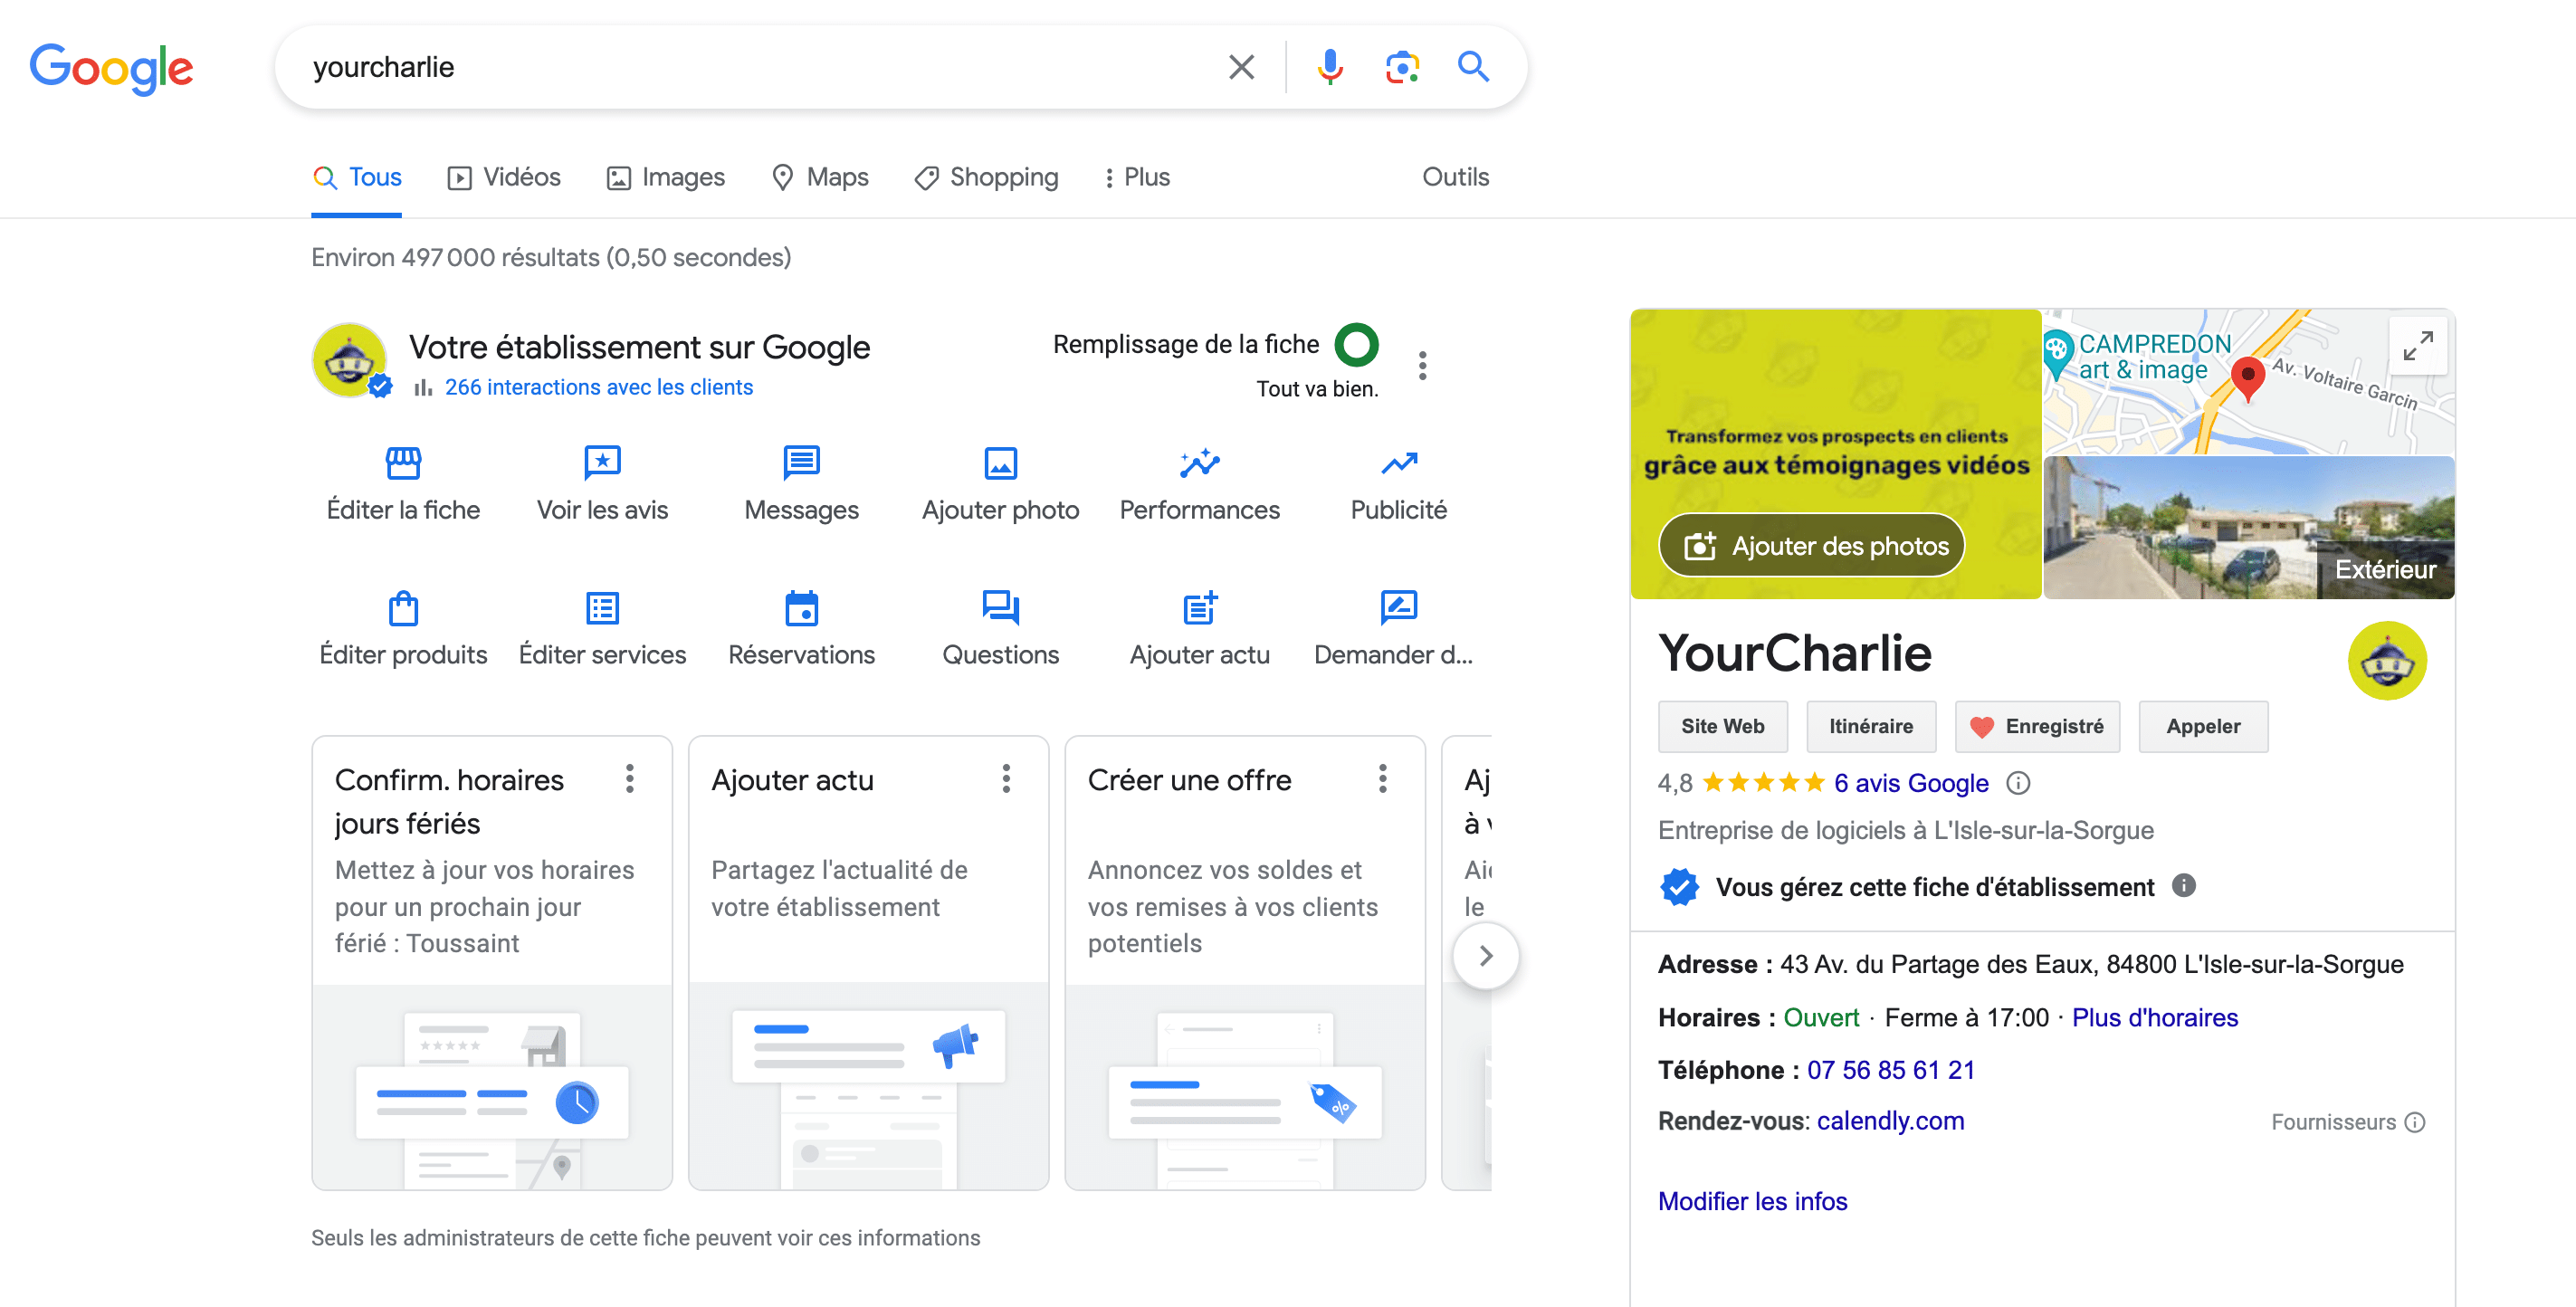Click the Appeler button

click(x=2202, y=726)
